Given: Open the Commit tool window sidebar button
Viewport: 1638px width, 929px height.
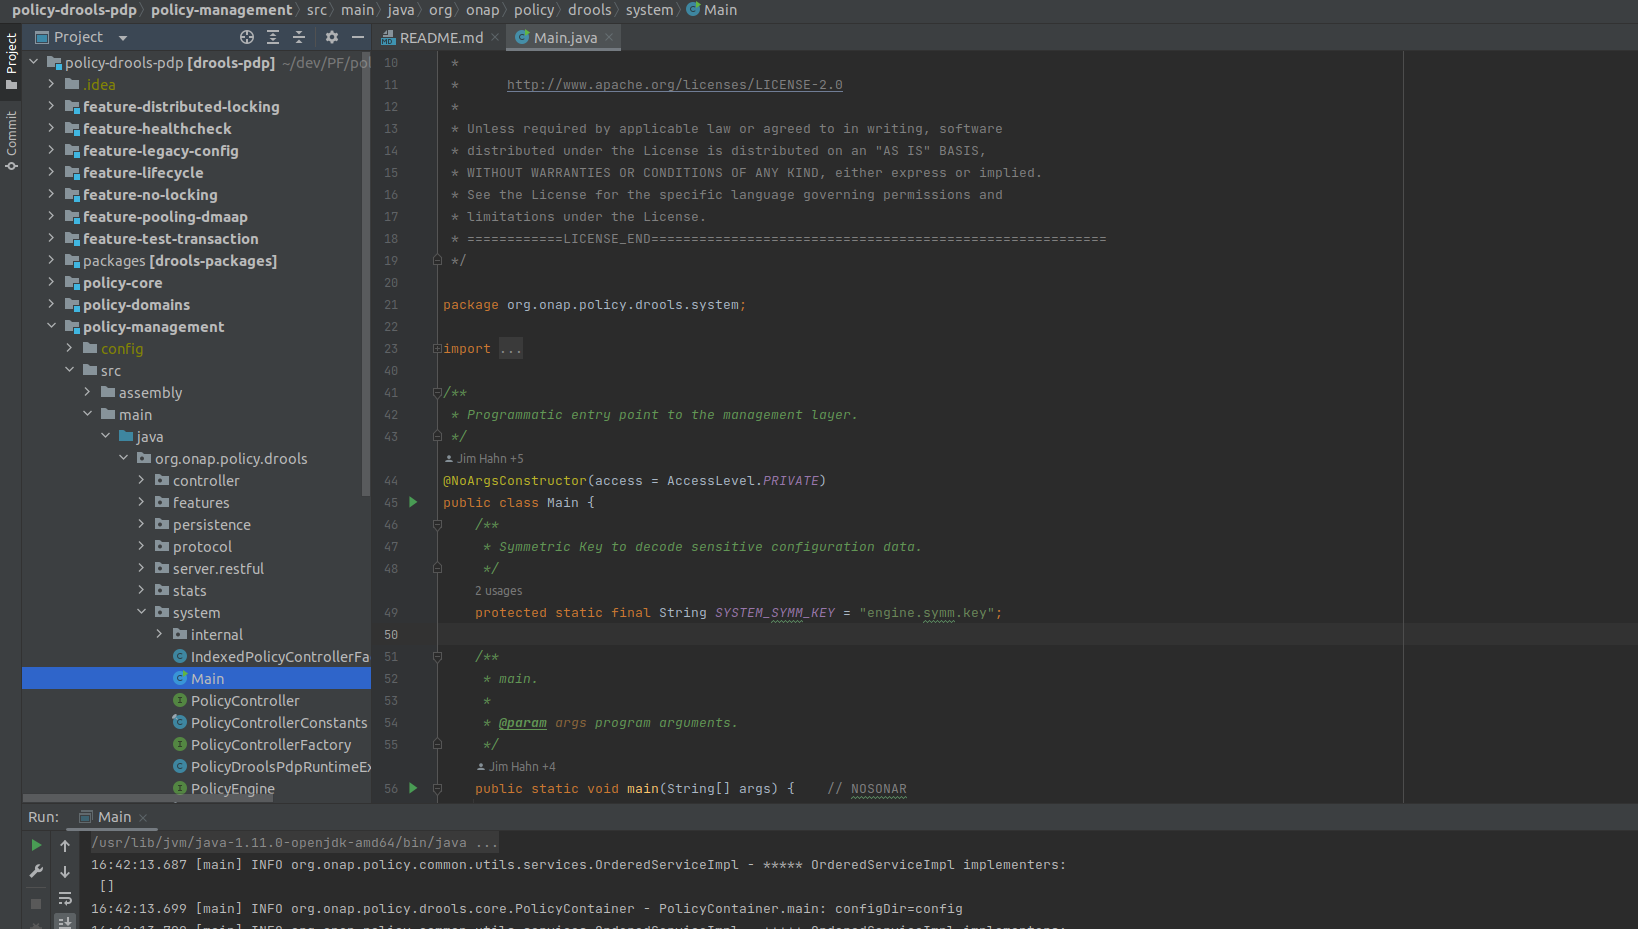Looking at the screenshot, I should click(x=11, y=140).
